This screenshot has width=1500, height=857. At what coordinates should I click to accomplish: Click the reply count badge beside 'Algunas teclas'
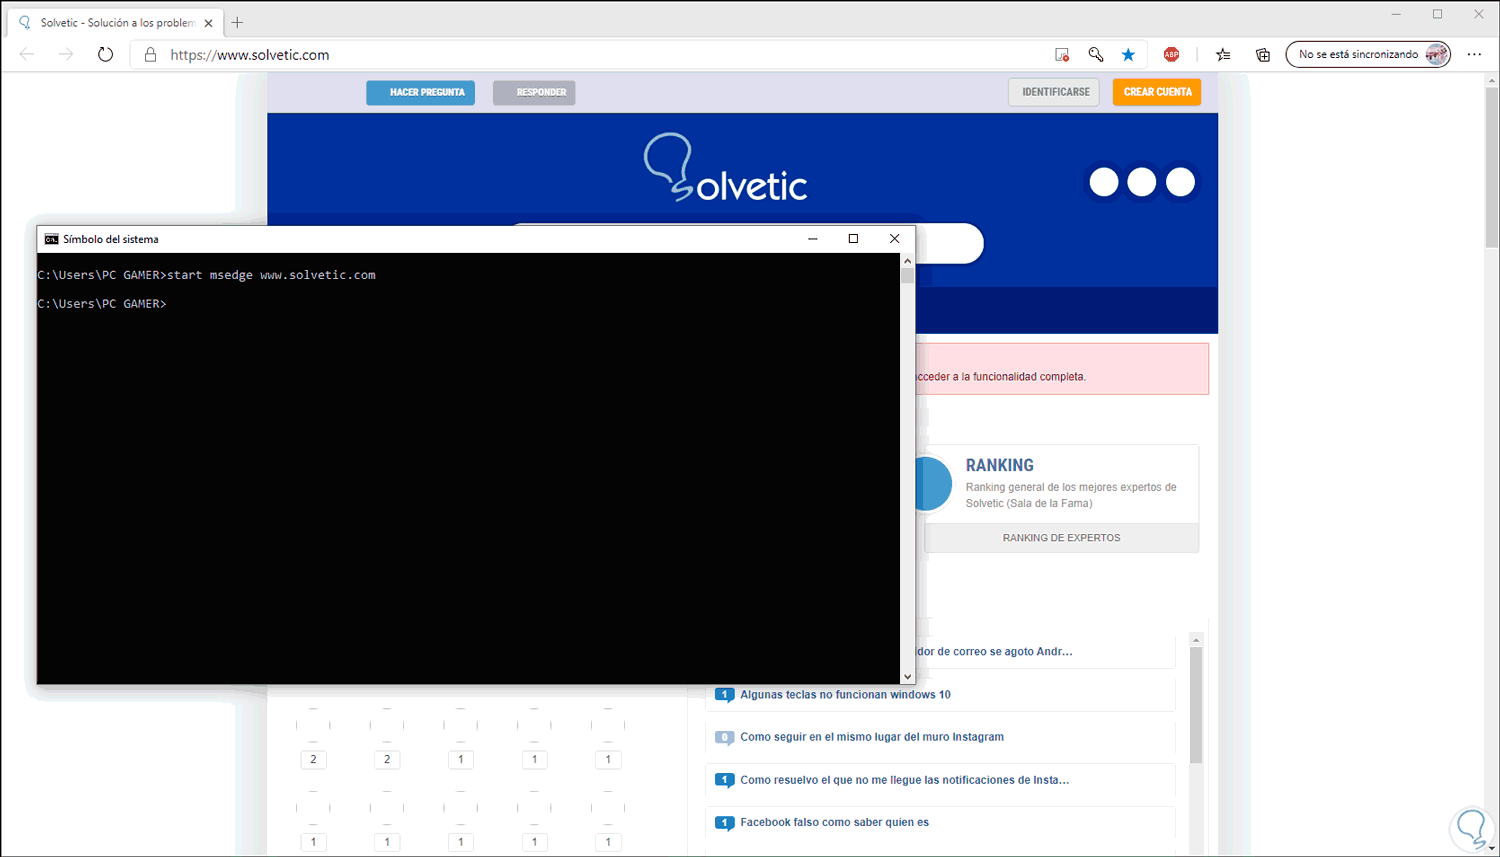click(x=725, y=695)
